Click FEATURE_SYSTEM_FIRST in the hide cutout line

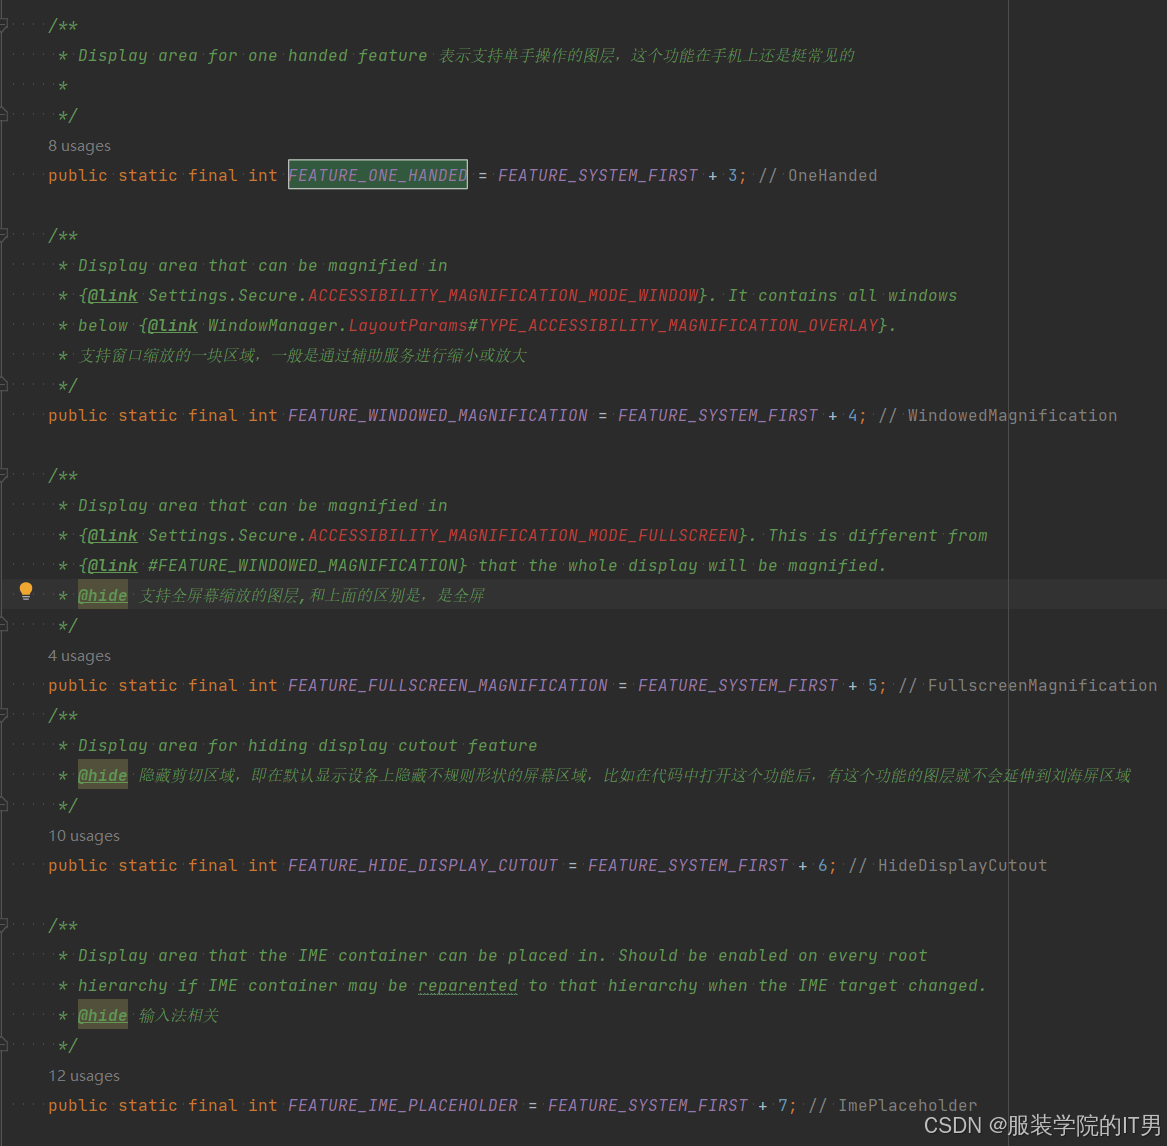click(688, 865)
